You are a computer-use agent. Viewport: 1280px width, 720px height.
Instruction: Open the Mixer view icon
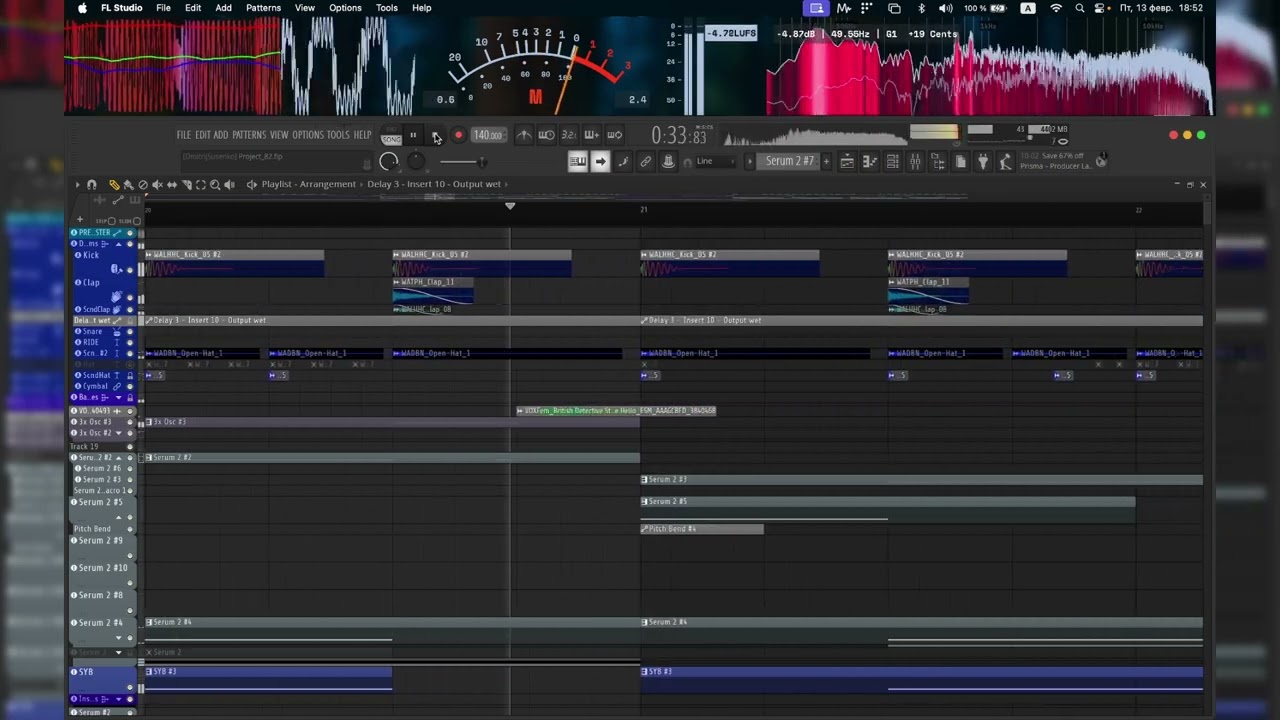915,161
